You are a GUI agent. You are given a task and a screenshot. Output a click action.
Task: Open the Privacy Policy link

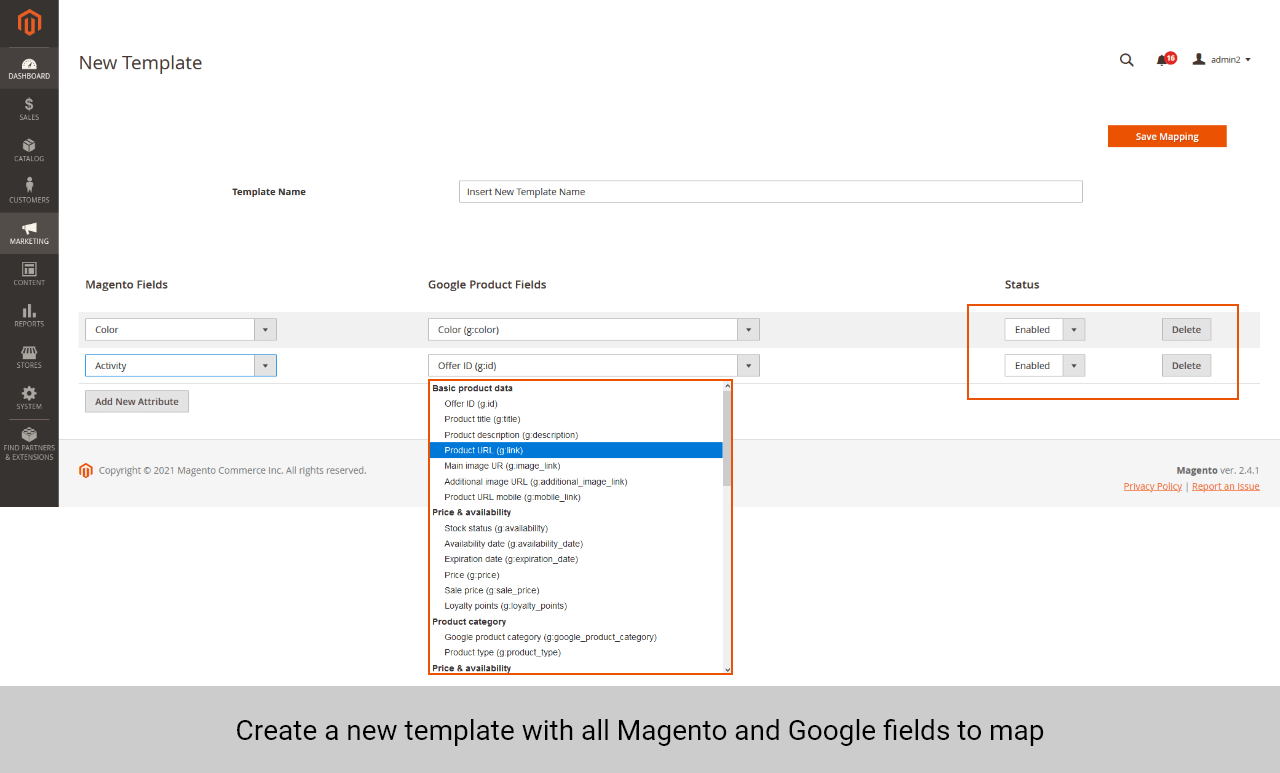[1152, 486]
